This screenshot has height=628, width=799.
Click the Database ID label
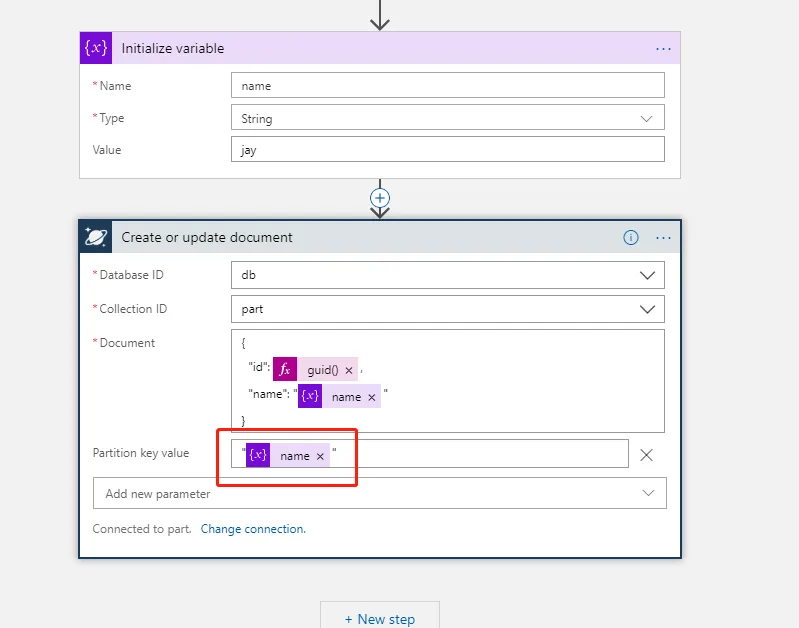click(x=131, y=275)
